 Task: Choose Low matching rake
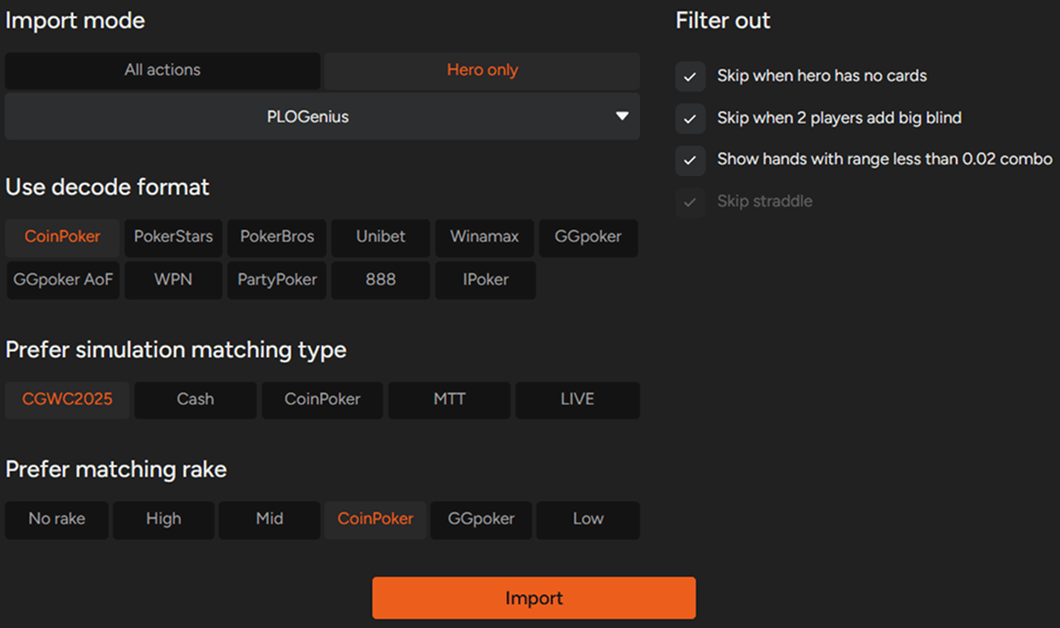click(588, 520)
